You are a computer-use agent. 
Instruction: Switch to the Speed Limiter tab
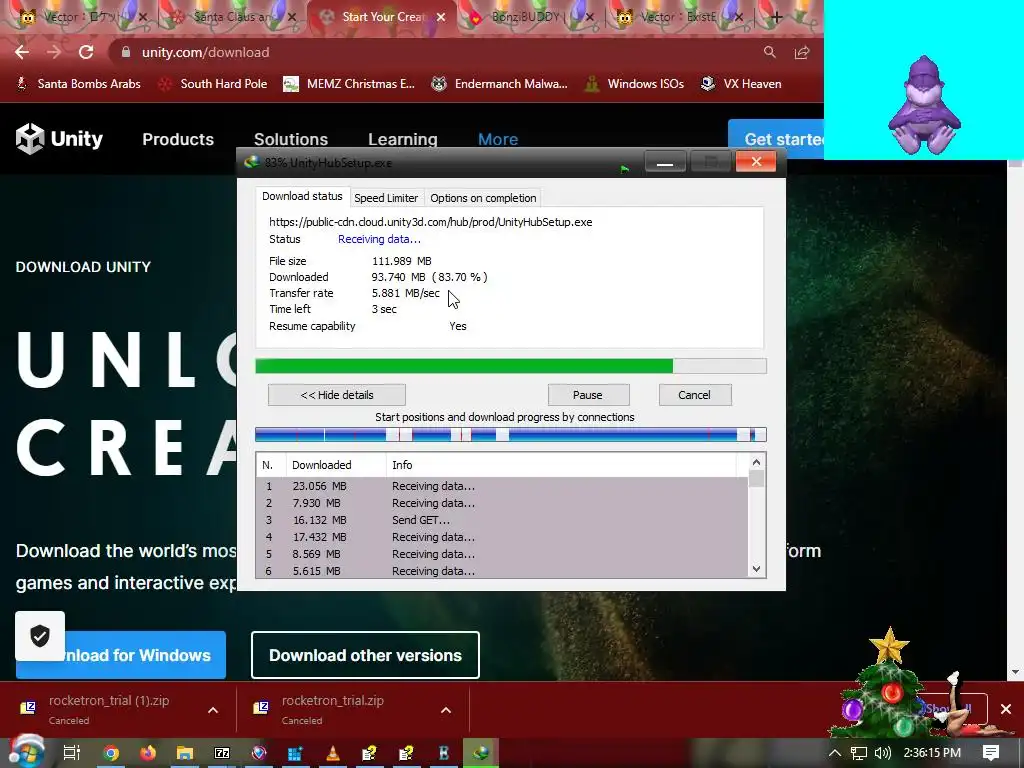pos(386,198)
